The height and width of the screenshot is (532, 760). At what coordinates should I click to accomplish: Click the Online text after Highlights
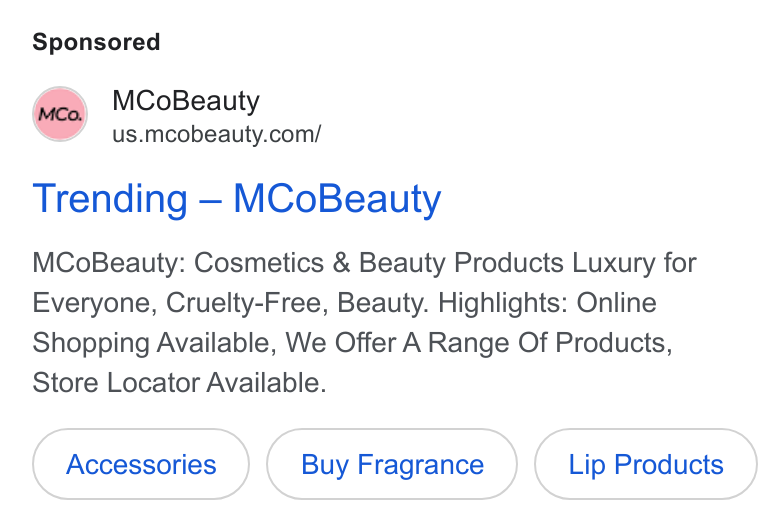pyautogui.click(x=617, y=303)
